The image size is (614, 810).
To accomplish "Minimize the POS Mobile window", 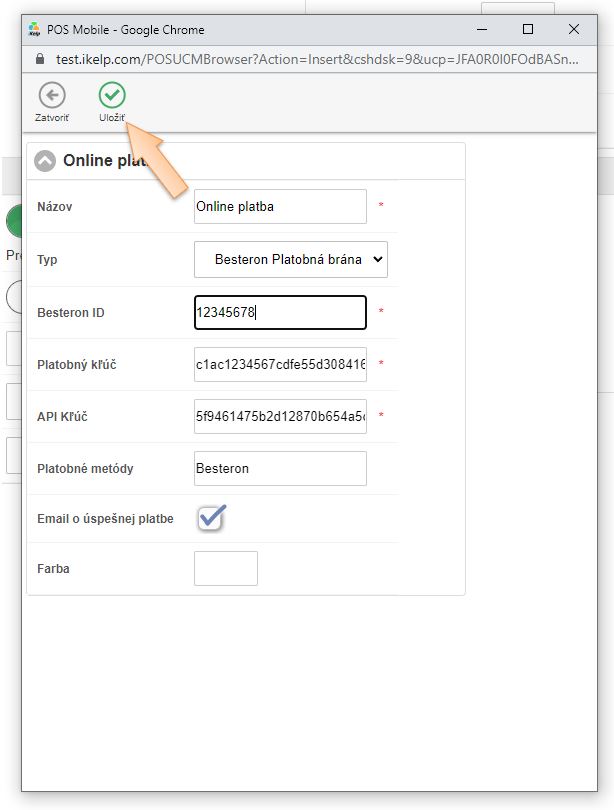I will pos(483,29).
